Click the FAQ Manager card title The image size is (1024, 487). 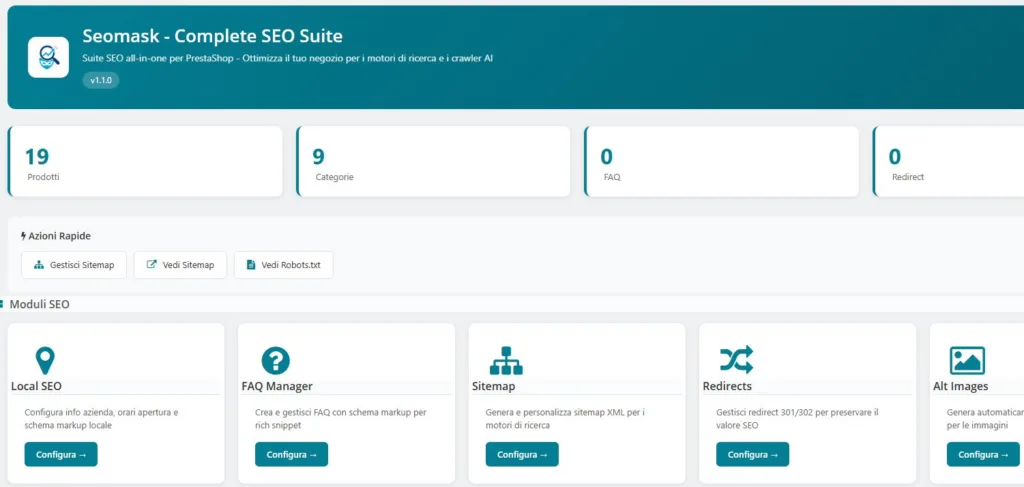[277, 386]
